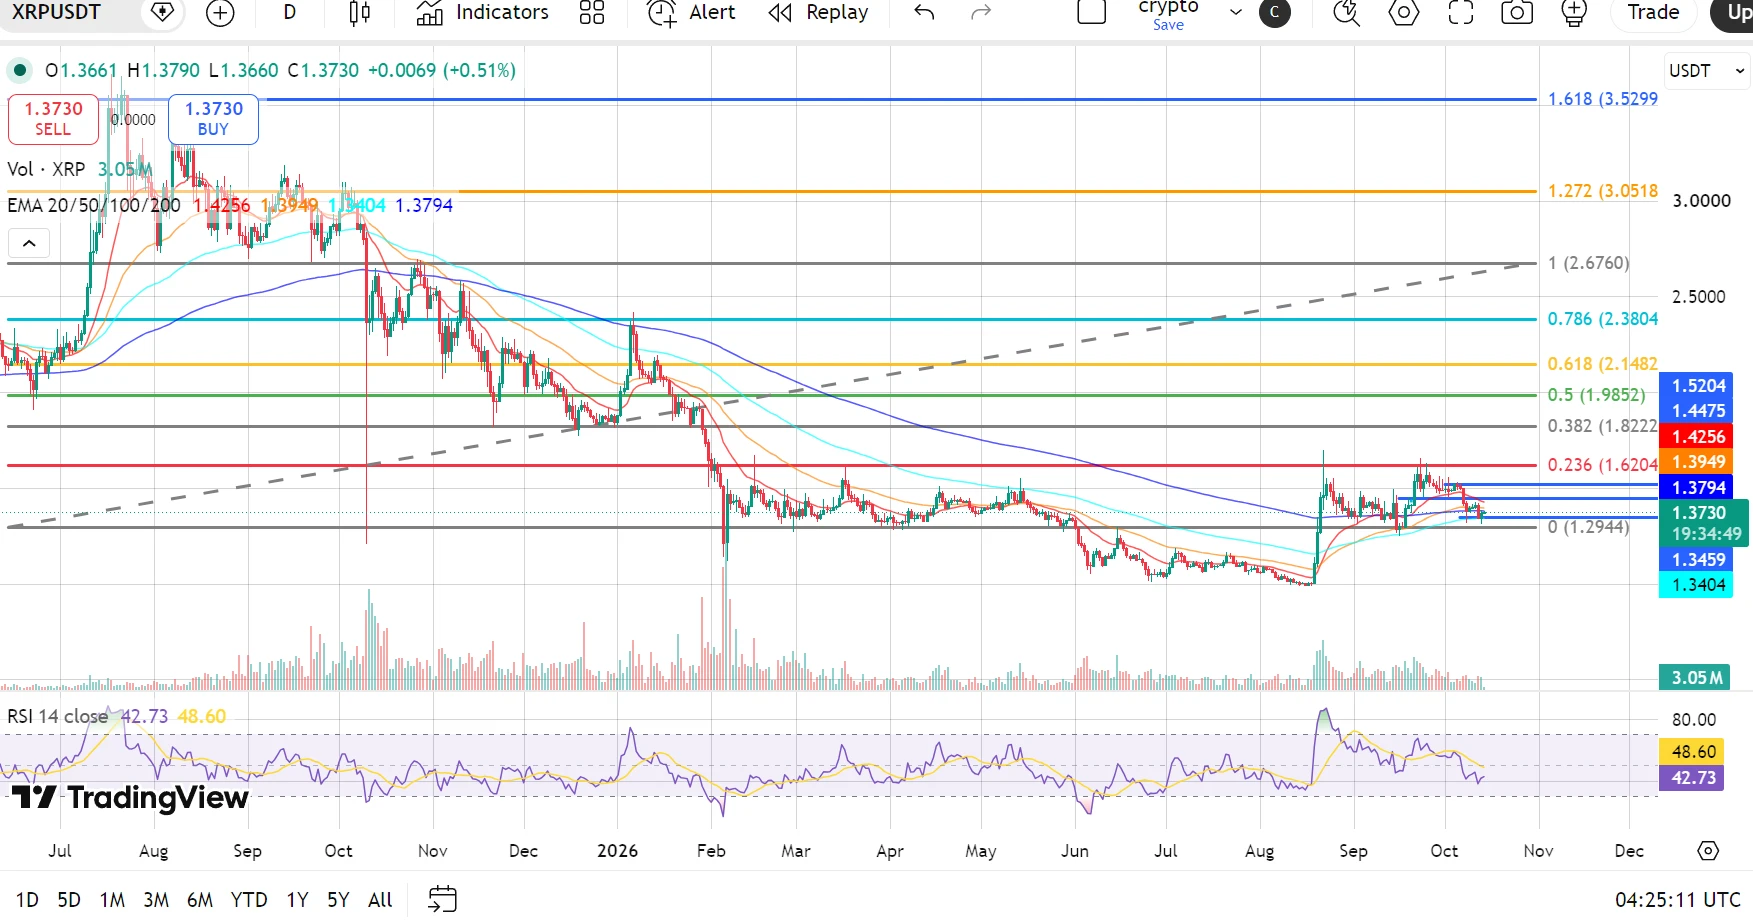
Task: Click the lightbulb ideas icon
Action: (1573, 13)
